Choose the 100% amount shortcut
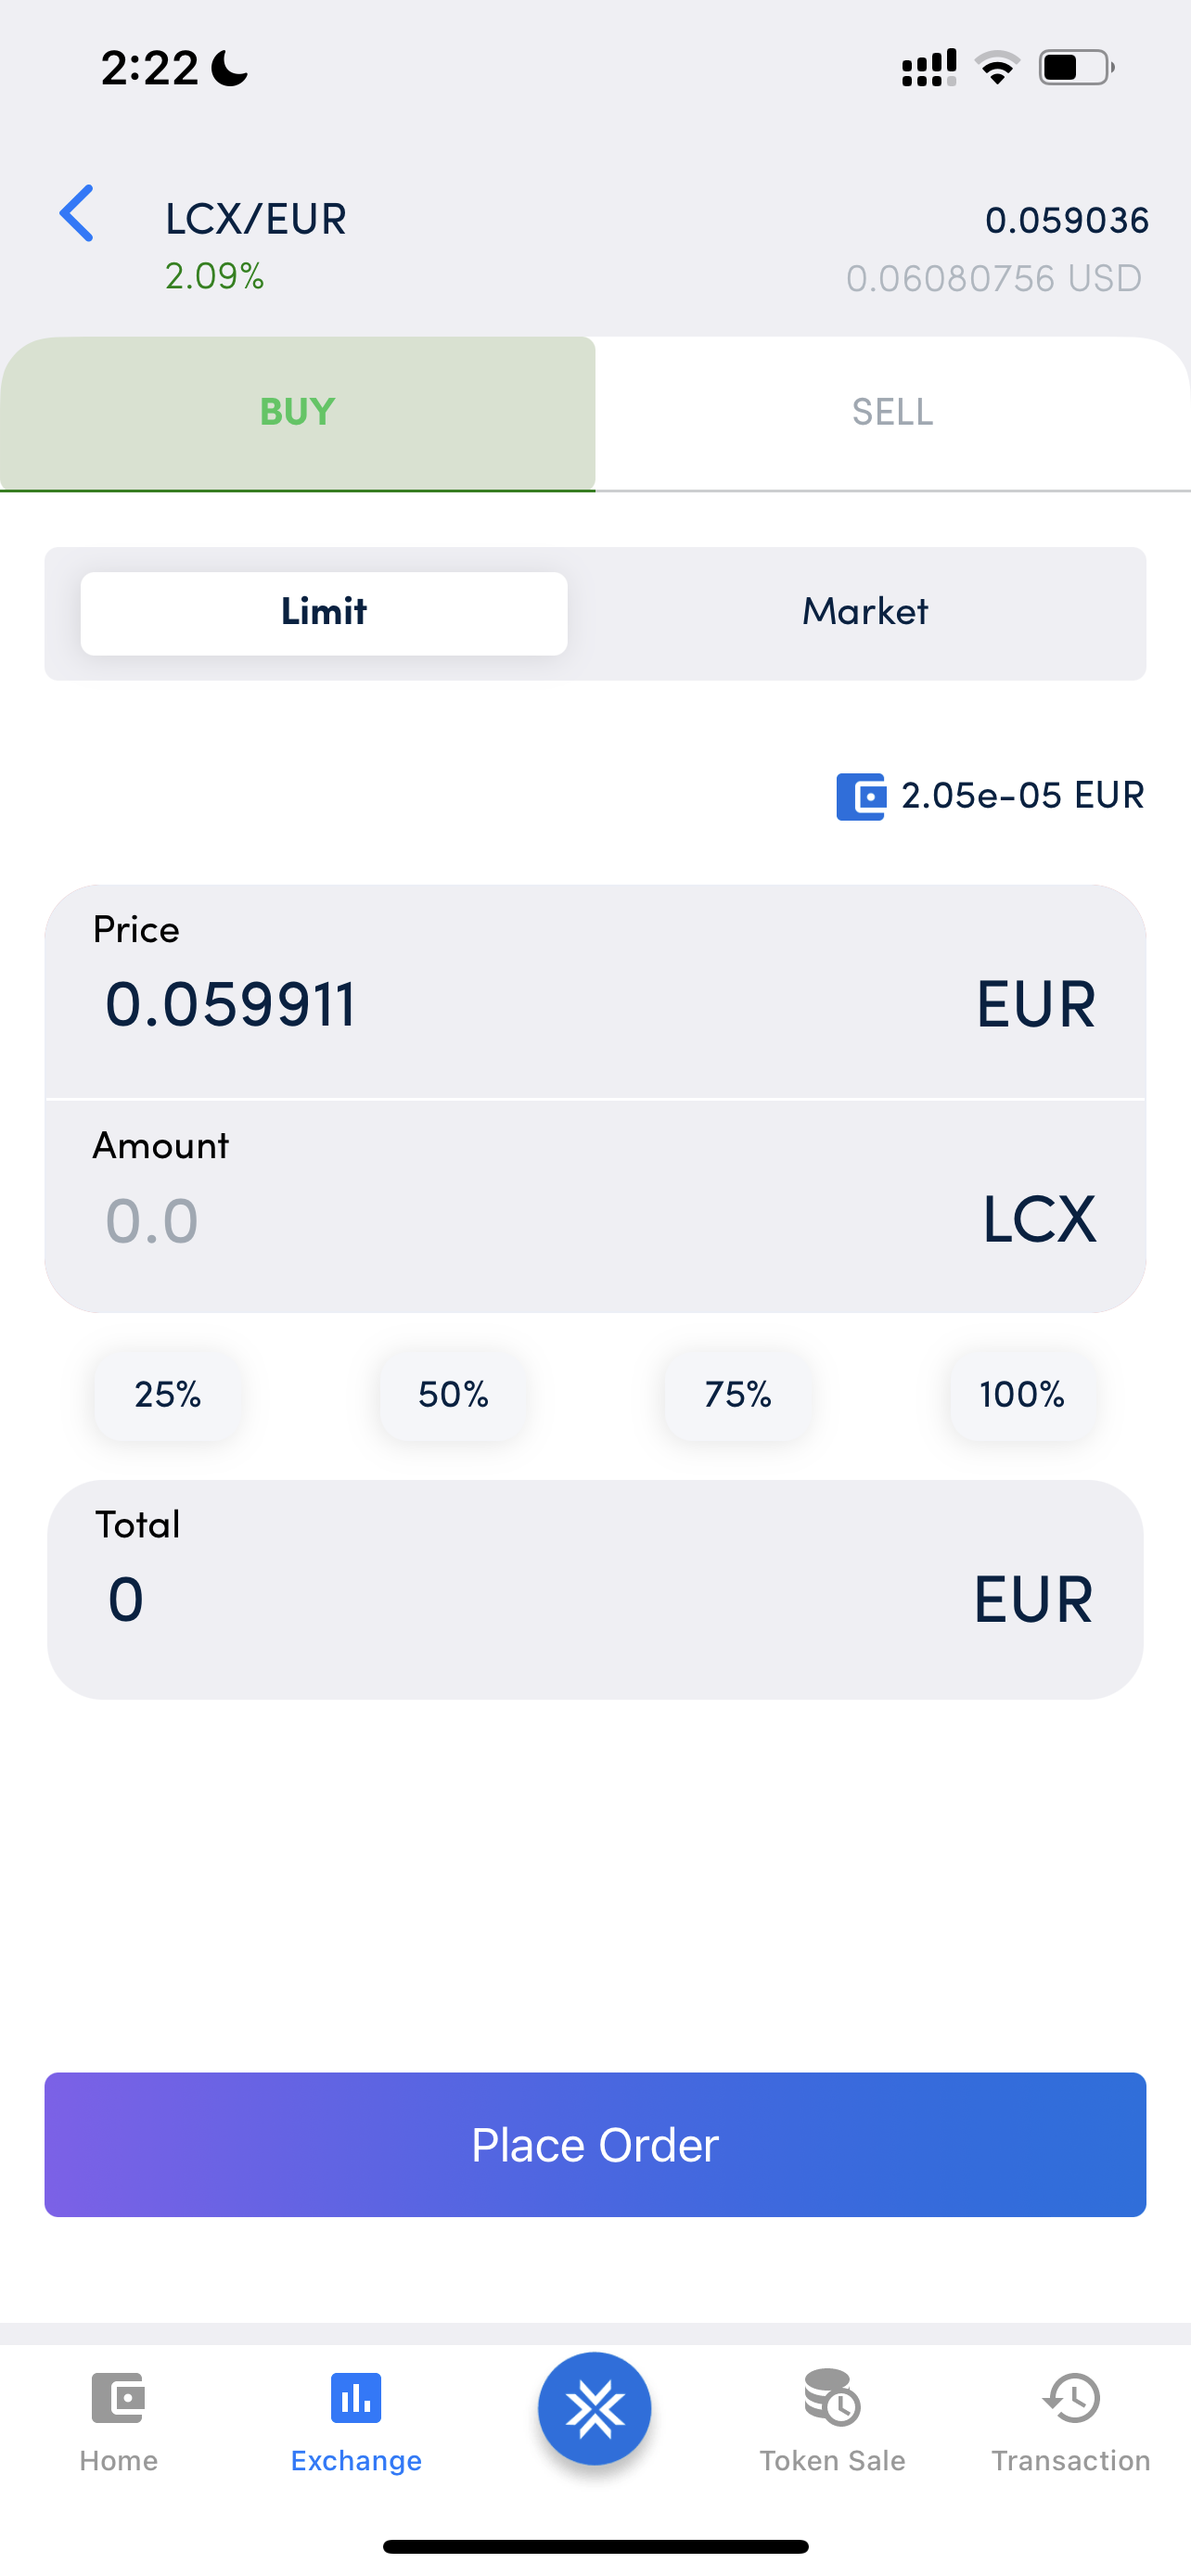This screenshot has width=1191, height=2576. 1022,1394
